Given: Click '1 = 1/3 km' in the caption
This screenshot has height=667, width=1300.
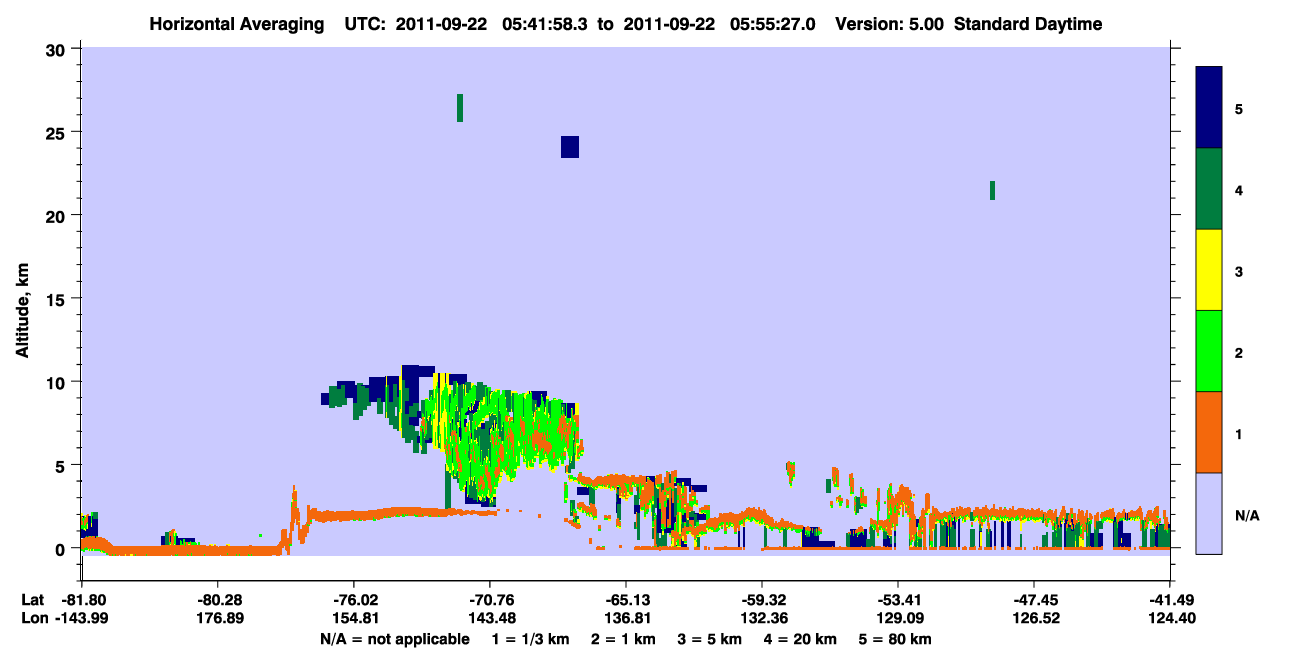Looking at the screenshot, I should tap(532, 639).
